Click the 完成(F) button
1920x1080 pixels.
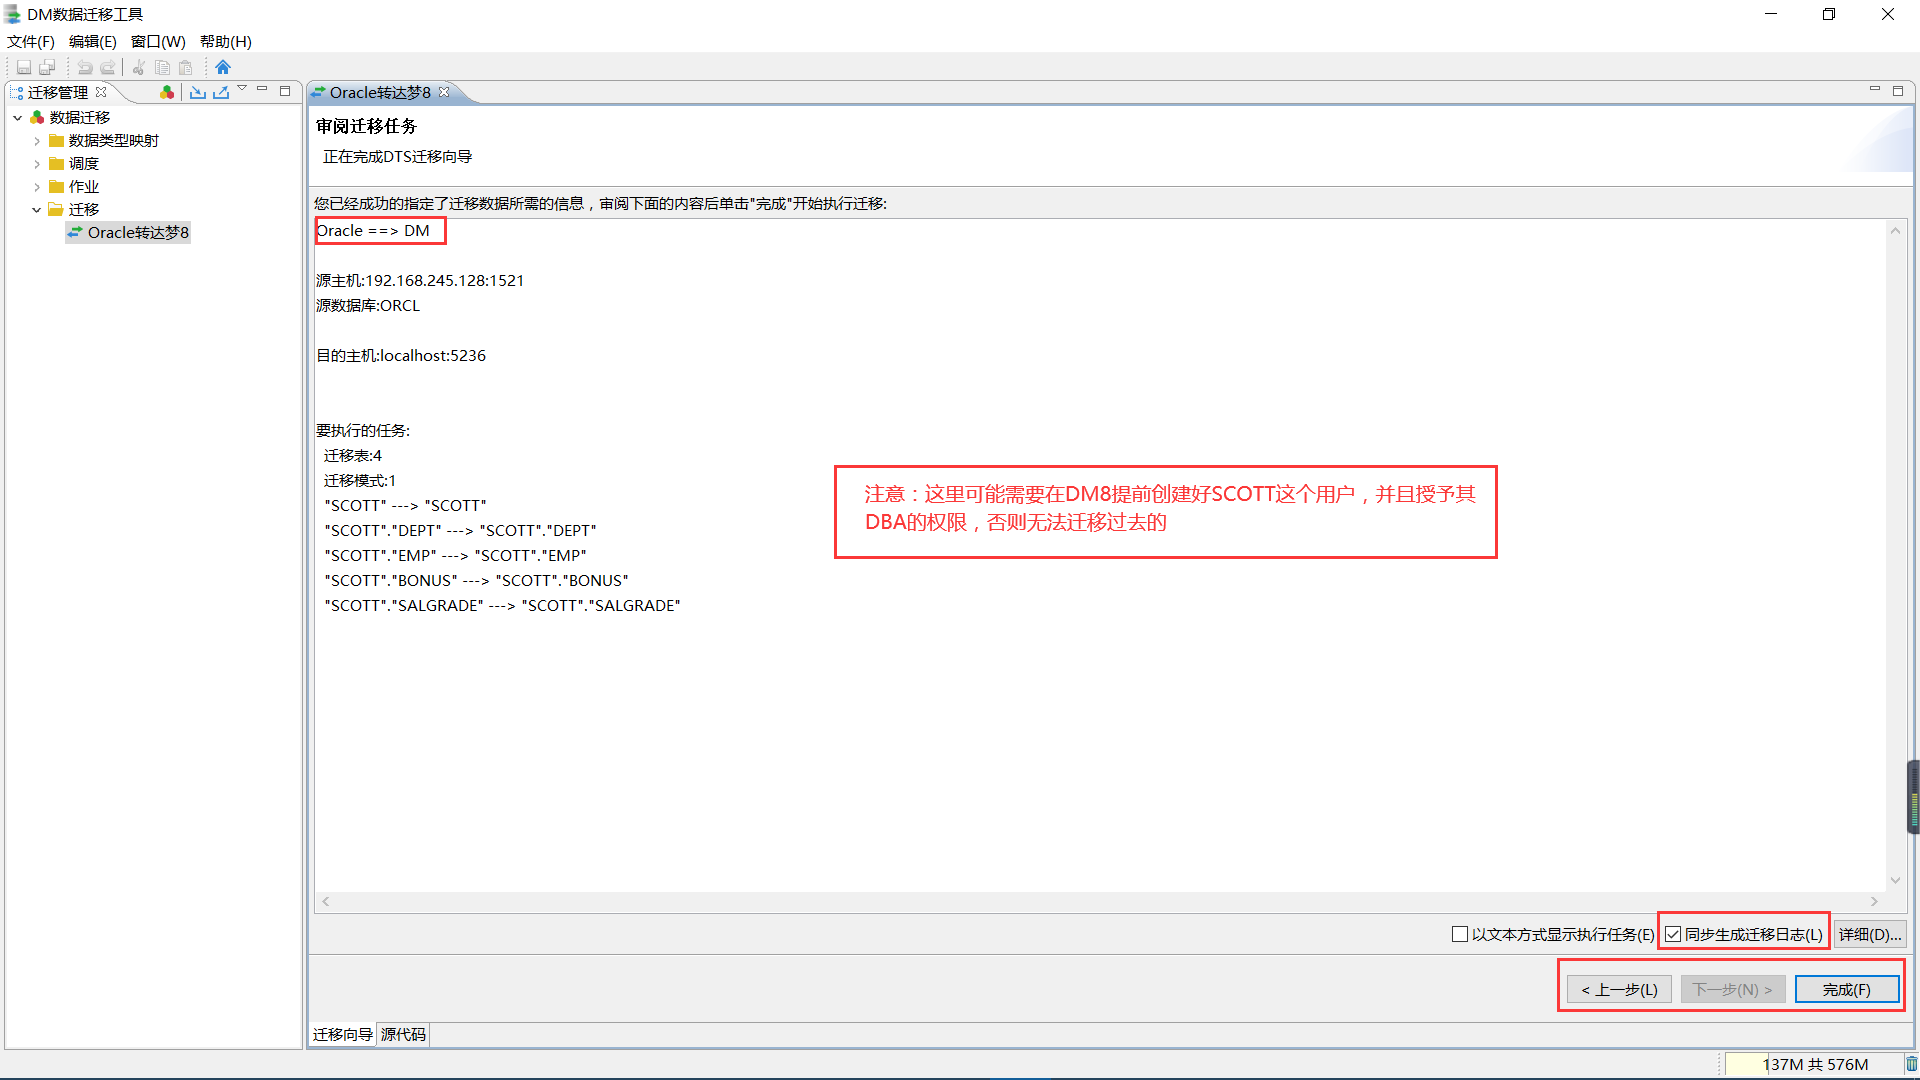click(x=1846, y=989)
